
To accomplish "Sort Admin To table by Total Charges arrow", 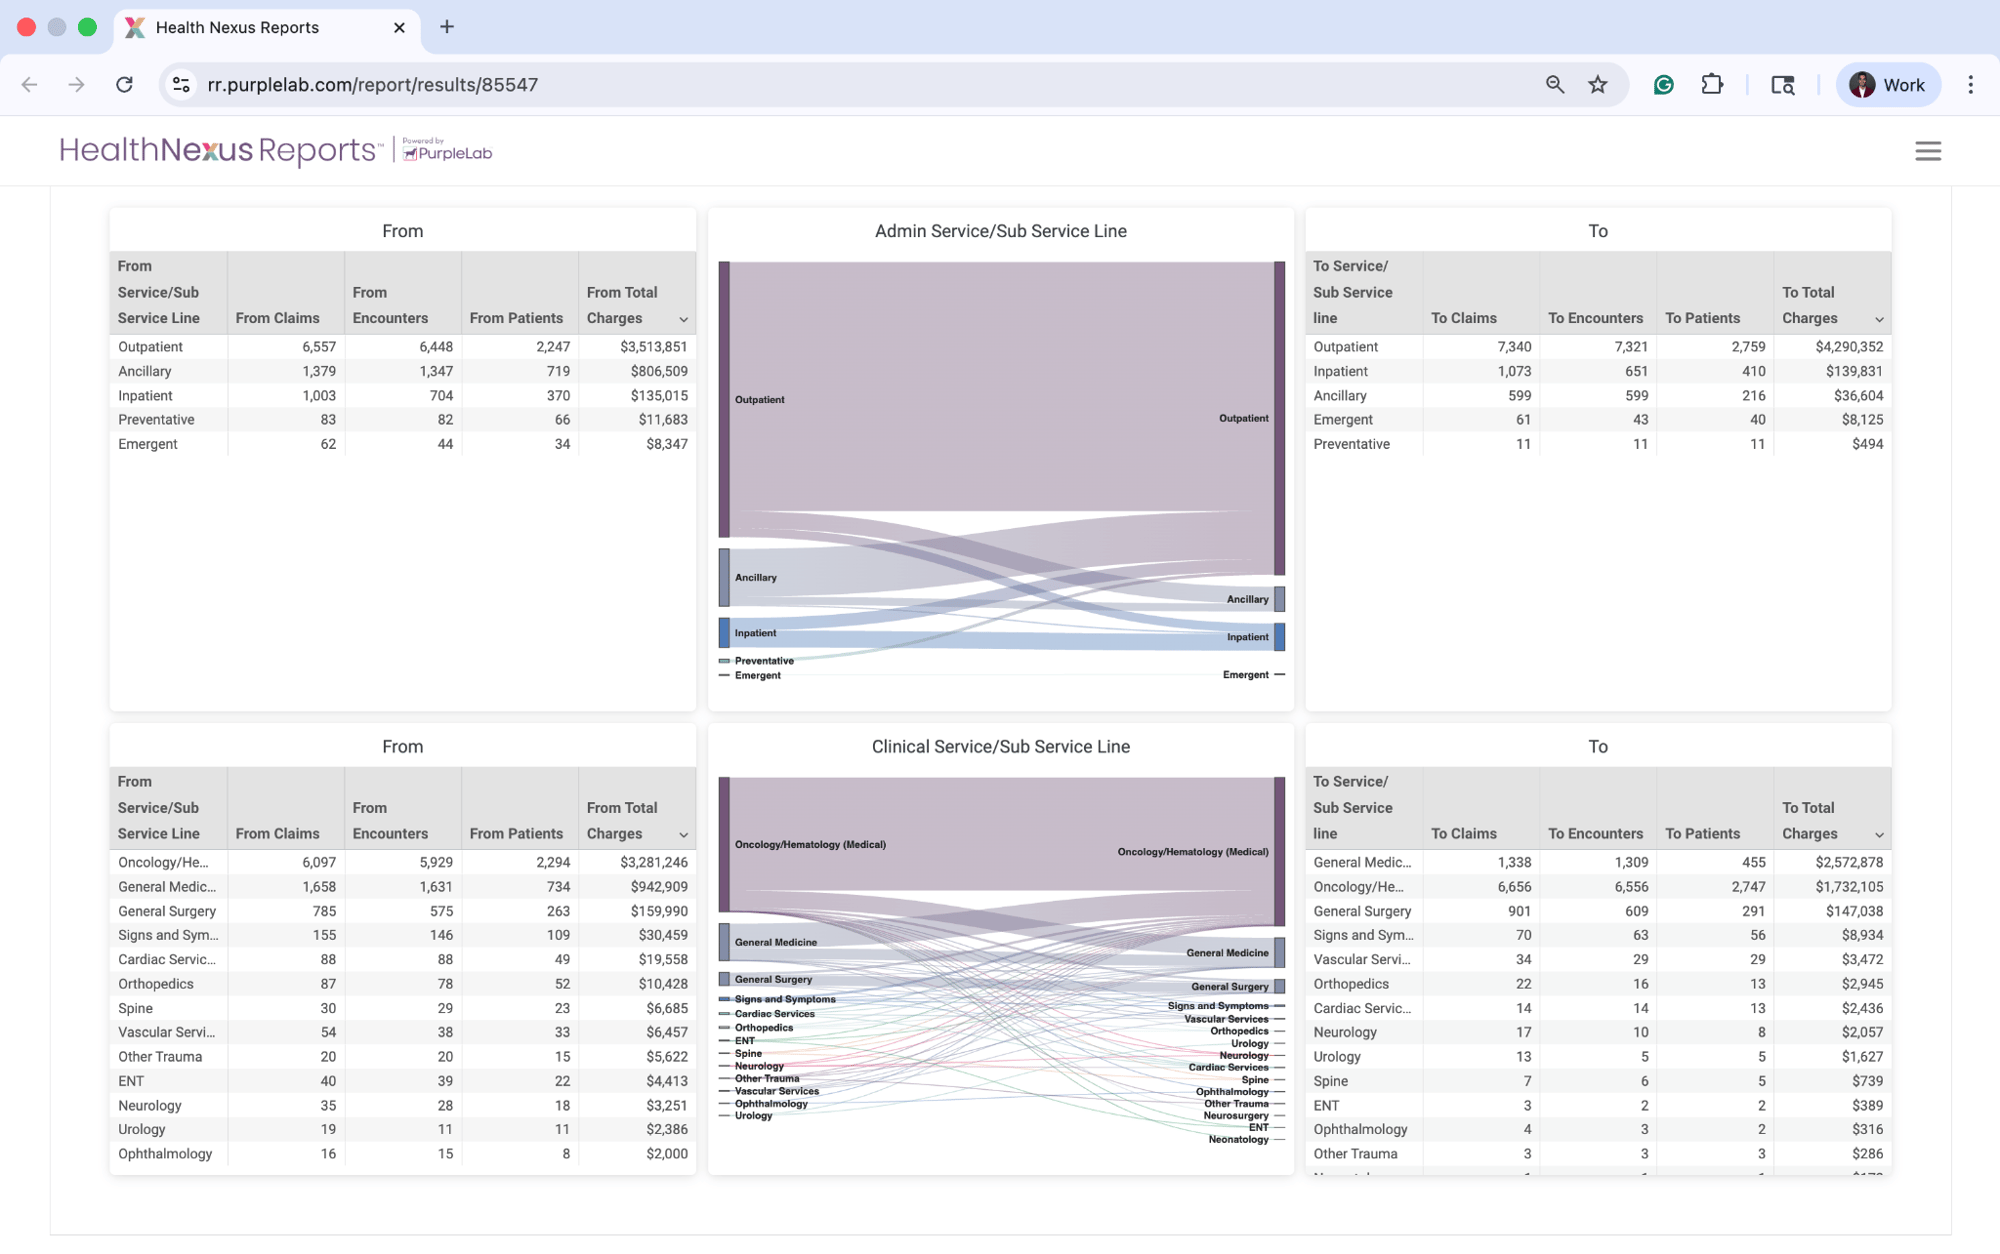I will [1879, 320].
